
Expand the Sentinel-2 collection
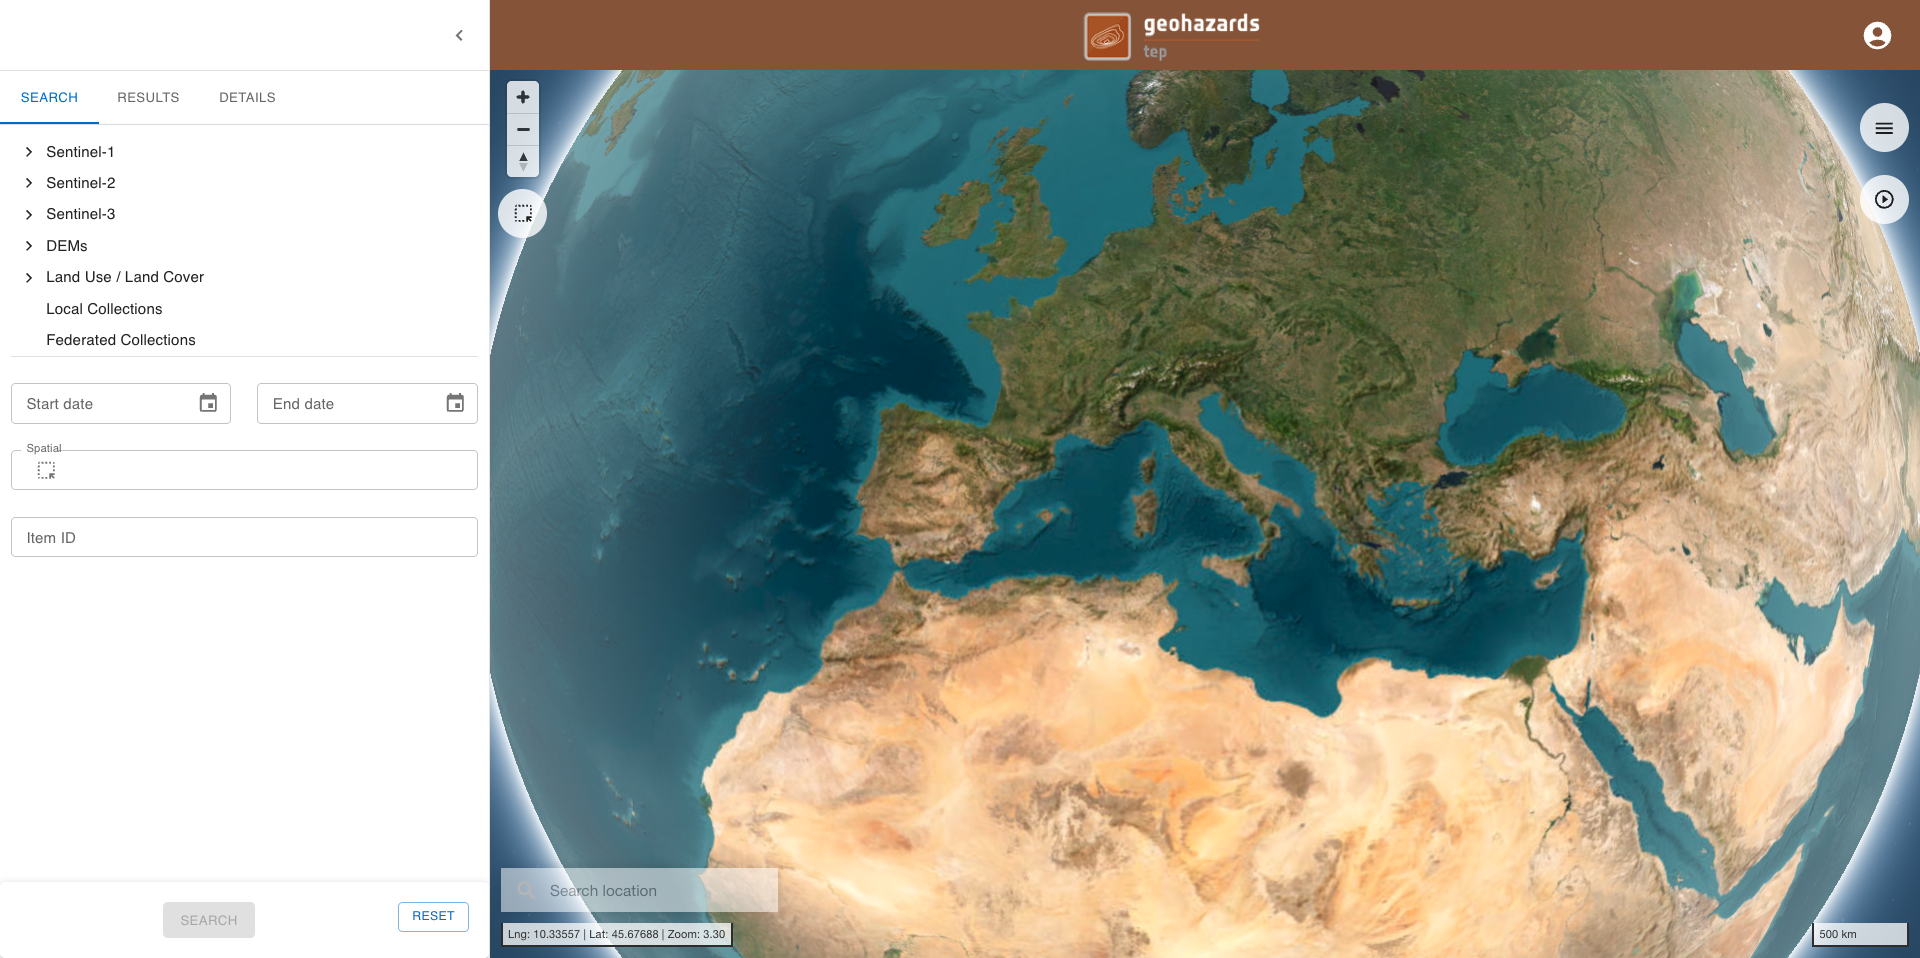click(29, 183)
